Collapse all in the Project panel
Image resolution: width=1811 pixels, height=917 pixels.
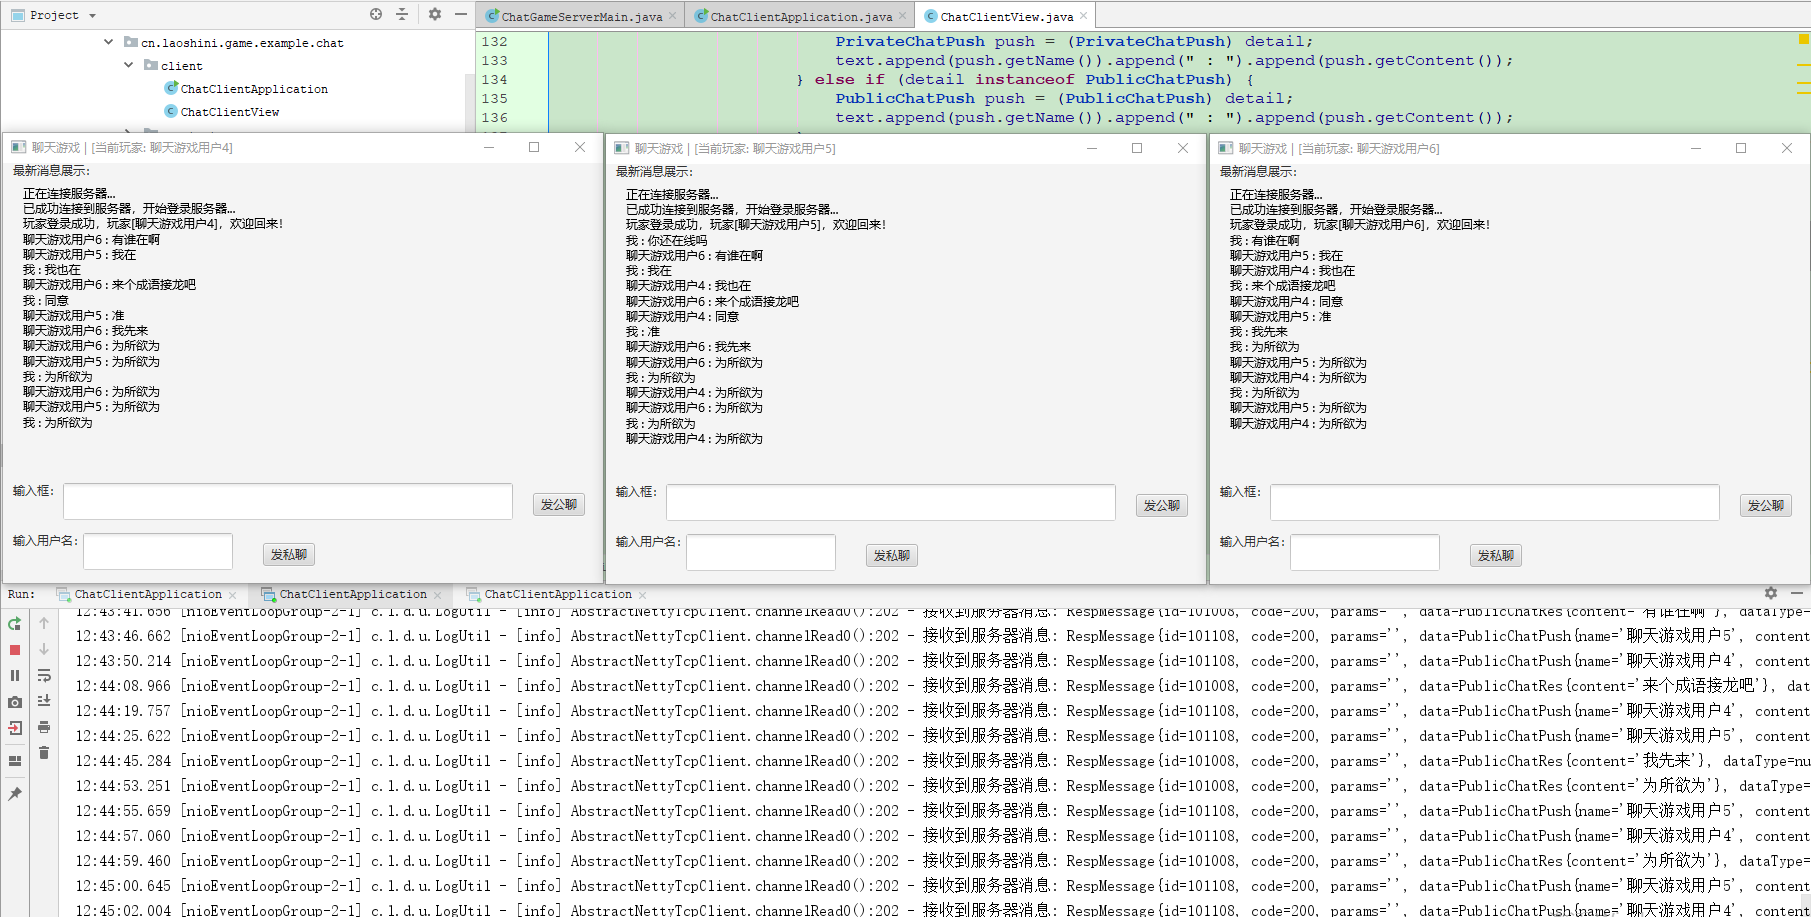coord(402,14)
